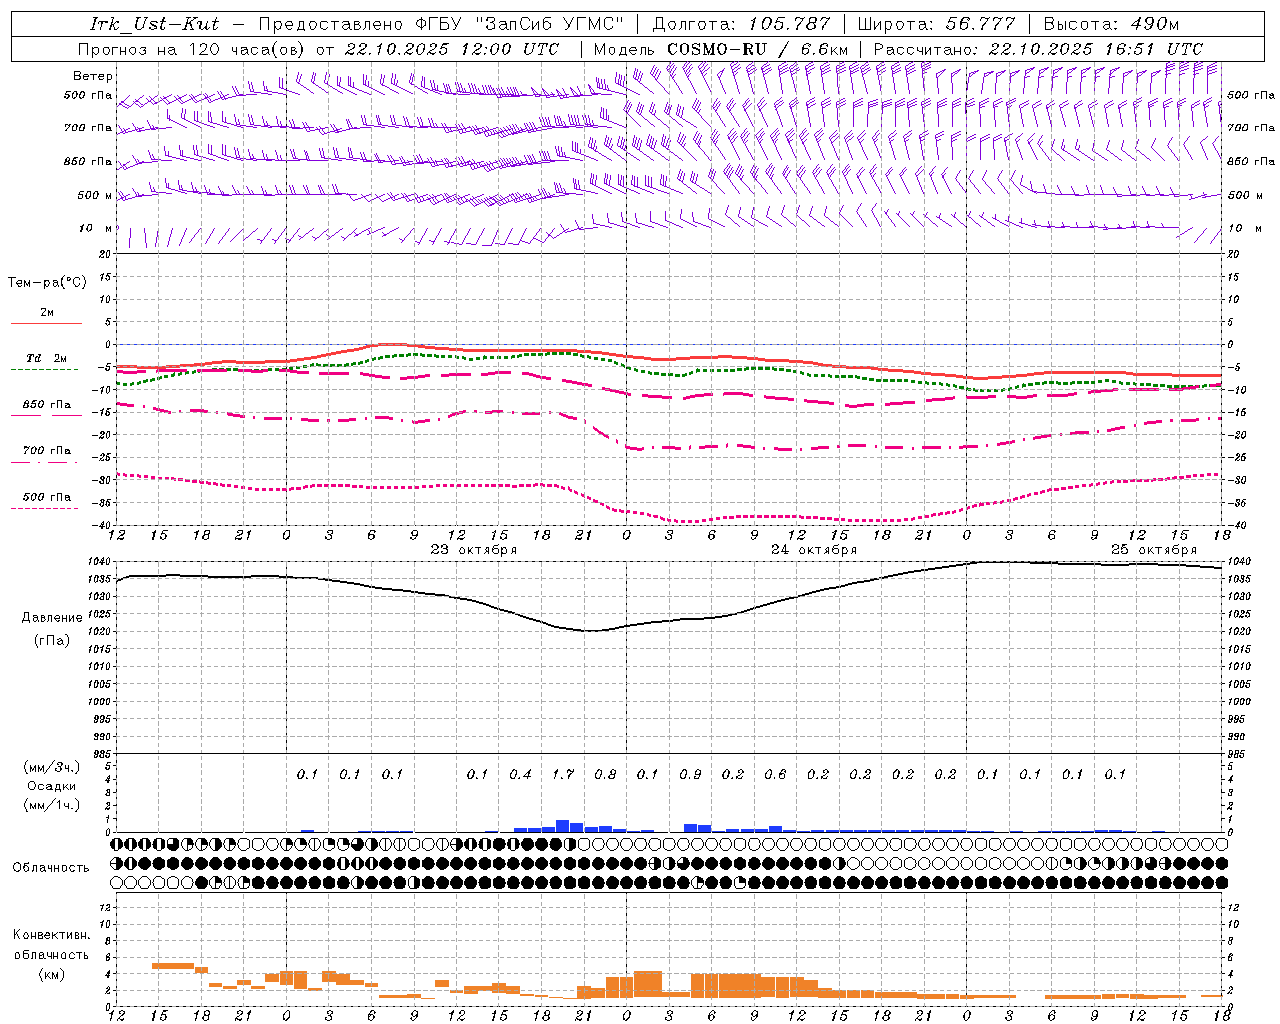
Task: Click the 0.9 precipitation value
Action: click(690, 774)
